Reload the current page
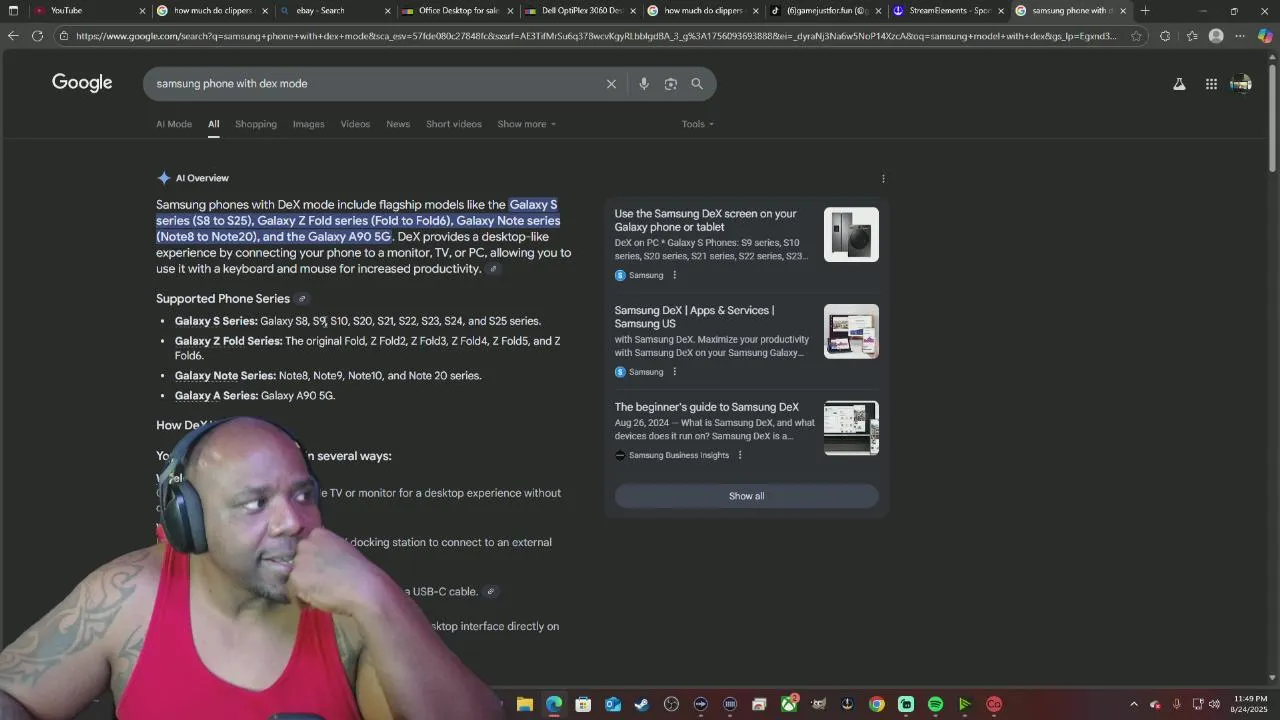Screen dimensions: 1280x720 [37, 36]
